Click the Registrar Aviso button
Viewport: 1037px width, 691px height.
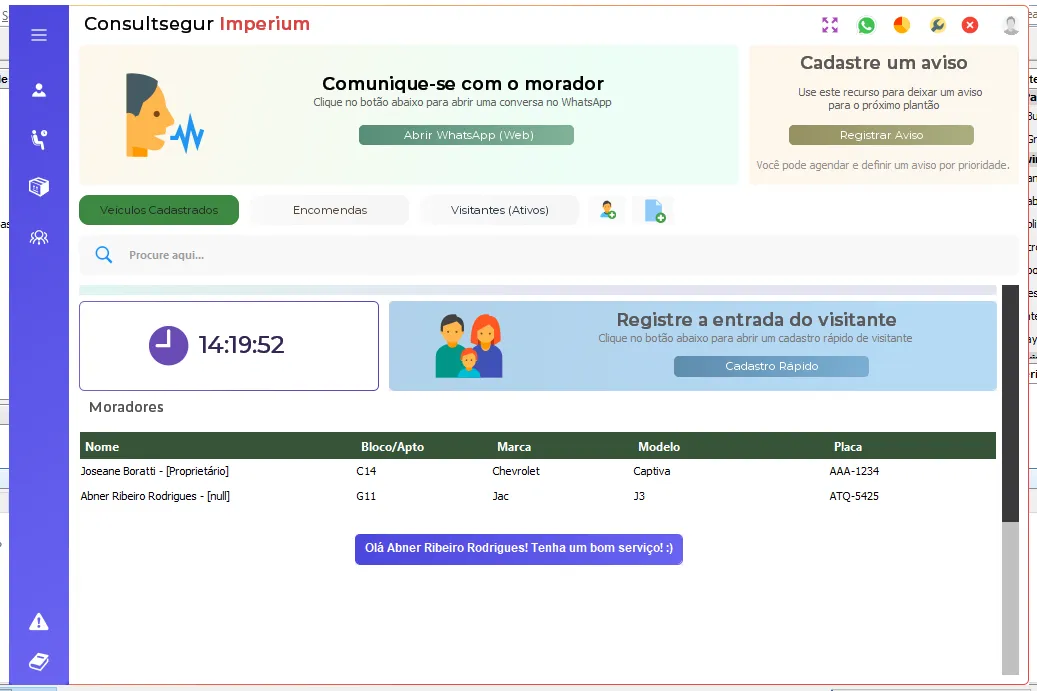tap(881, 135)
